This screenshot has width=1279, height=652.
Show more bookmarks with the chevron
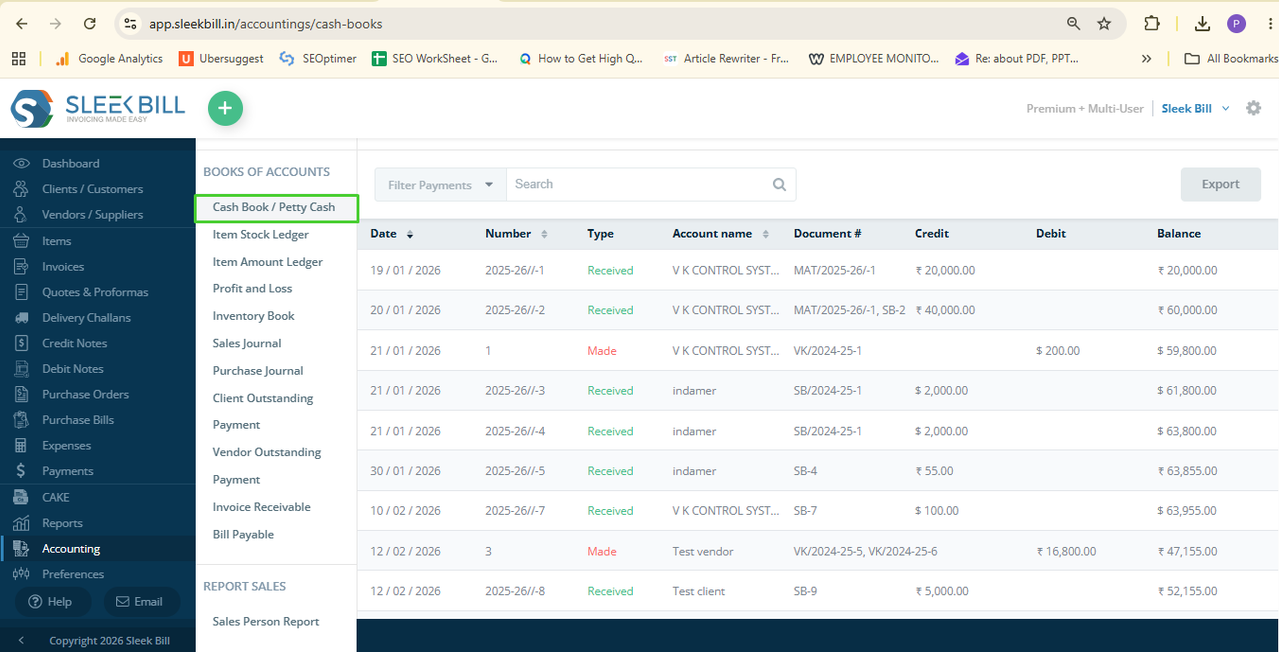pos(1146,59)
